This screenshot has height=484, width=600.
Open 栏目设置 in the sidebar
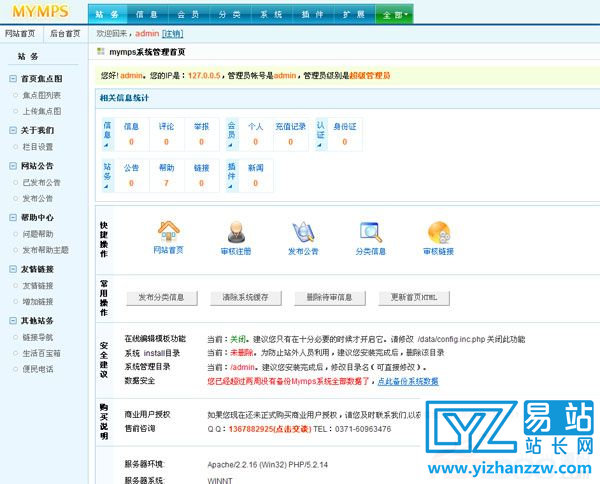(x=38, y=147)
